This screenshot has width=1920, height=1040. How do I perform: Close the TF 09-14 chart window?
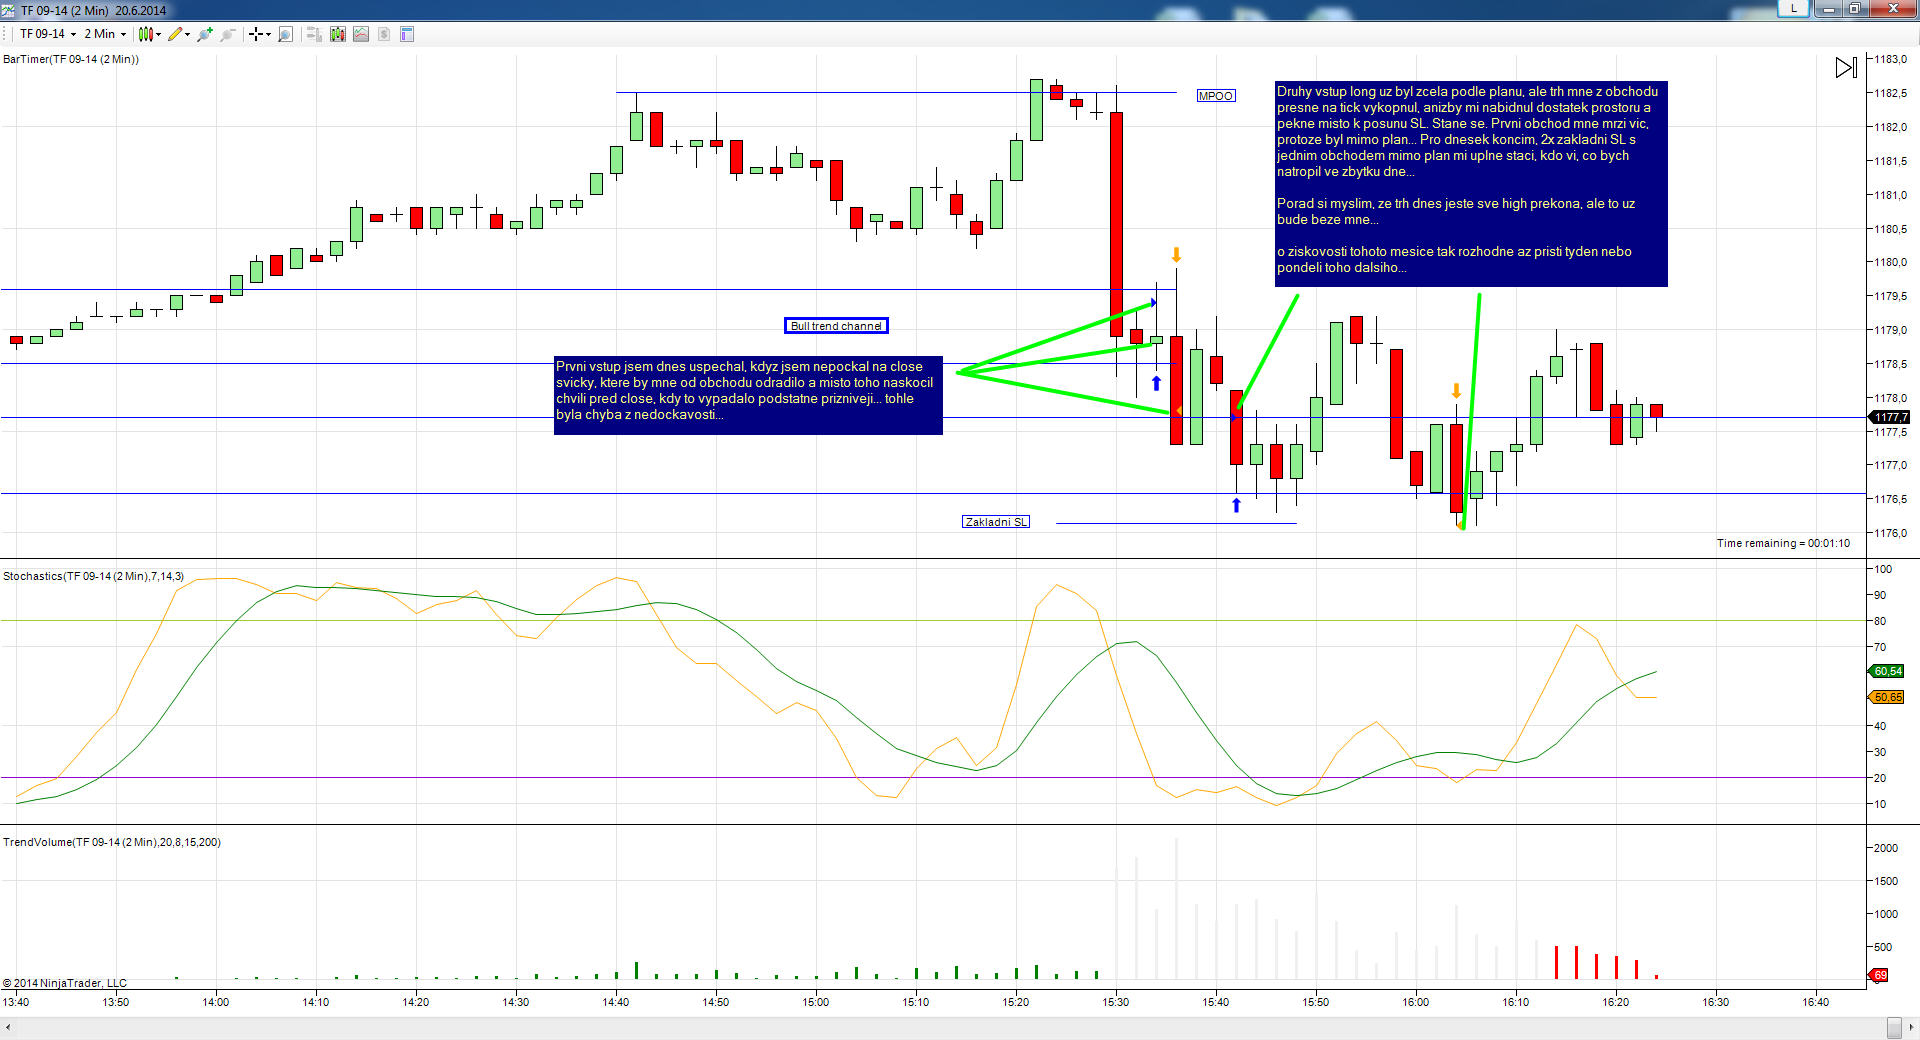[x=1892, y=8]
